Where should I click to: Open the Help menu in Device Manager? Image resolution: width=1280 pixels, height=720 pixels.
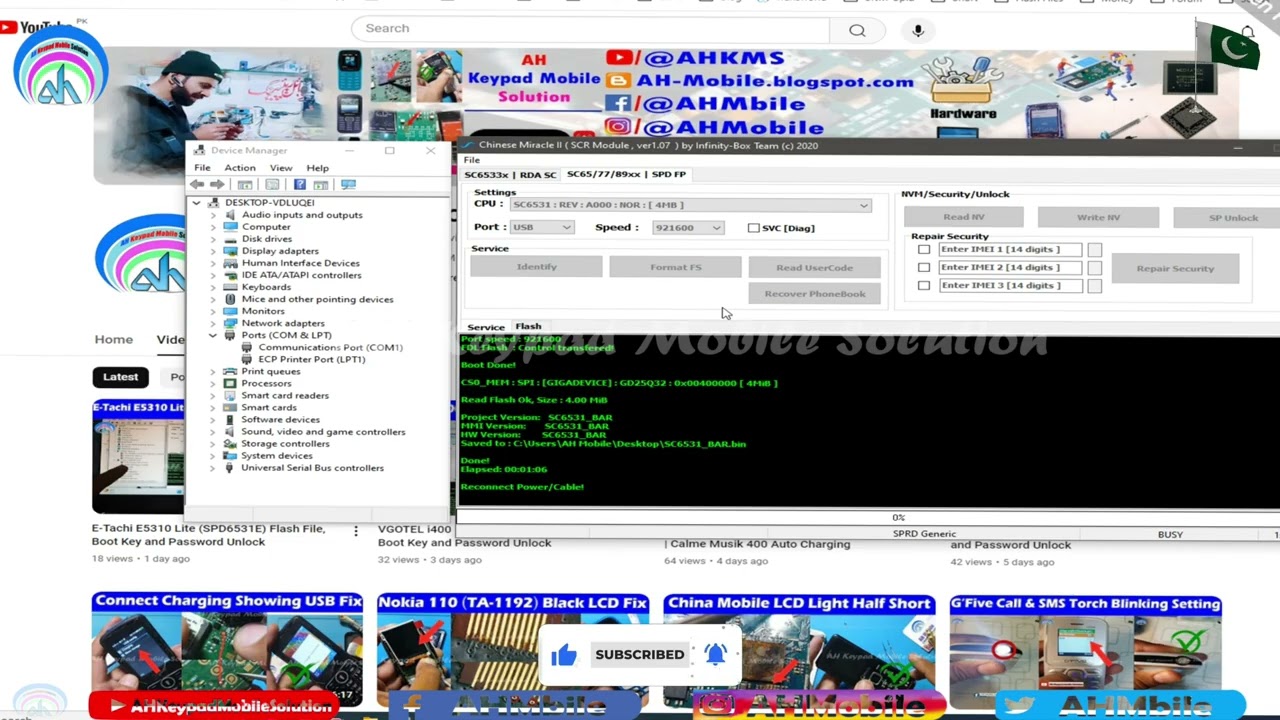317,168
